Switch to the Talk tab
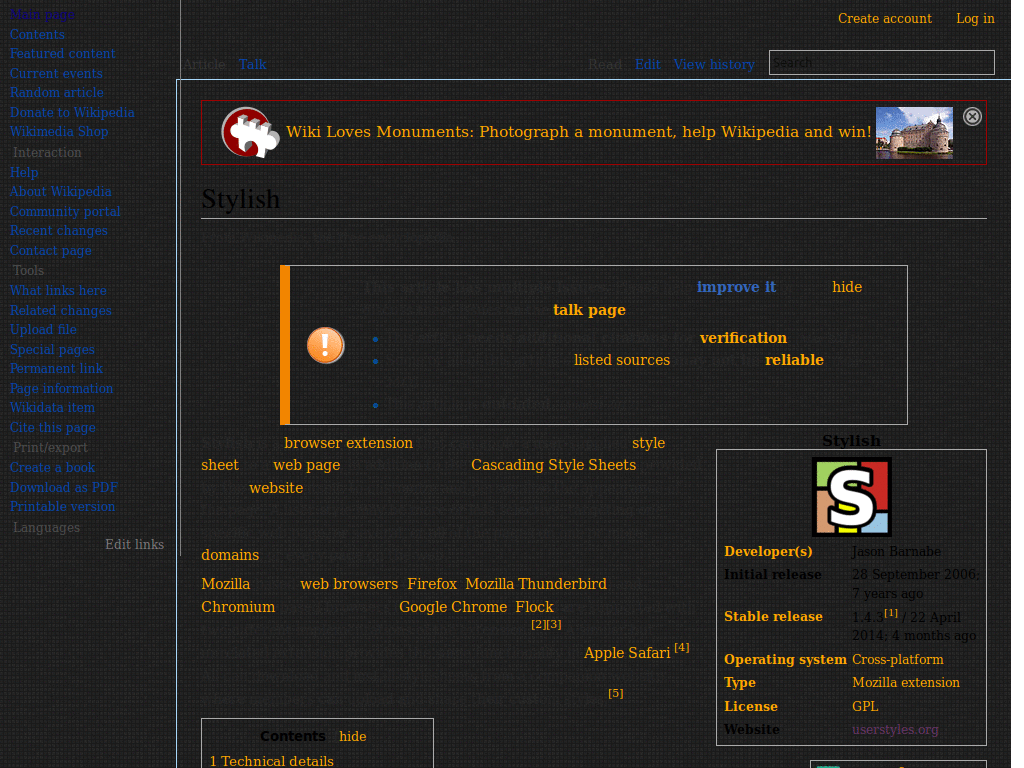 coord(252,64)
